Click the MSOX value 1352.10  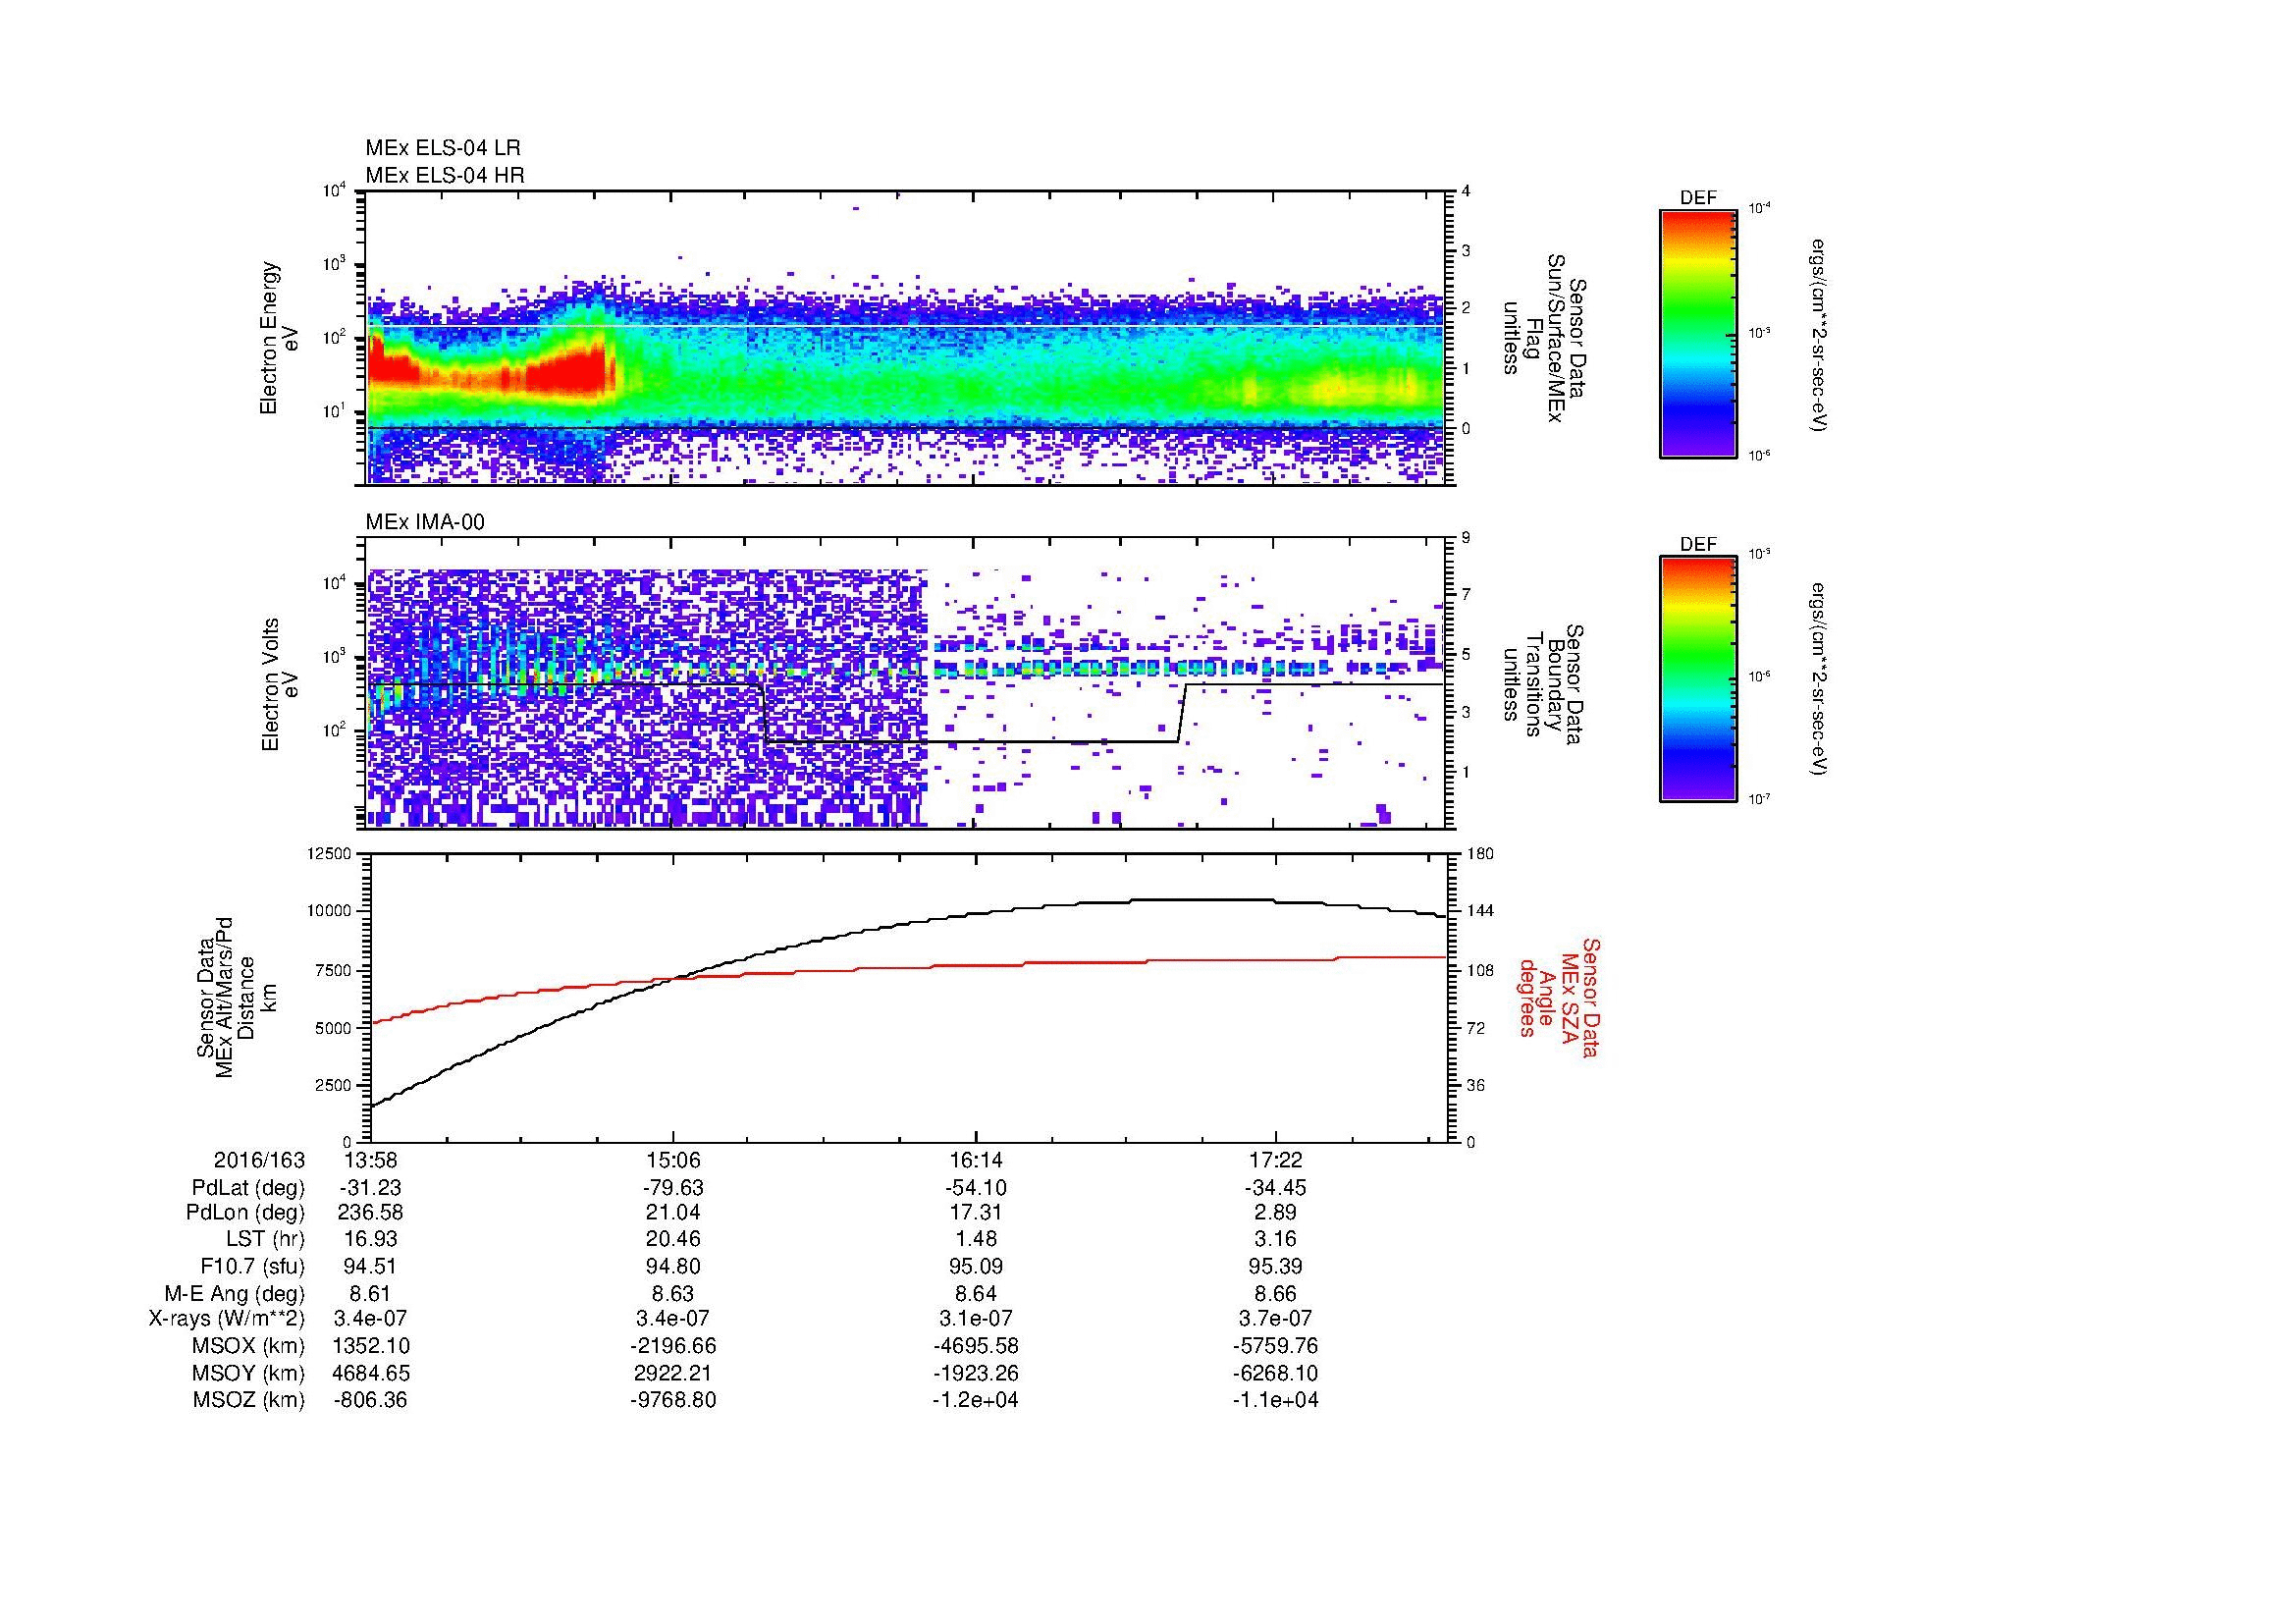(371, 1346)
